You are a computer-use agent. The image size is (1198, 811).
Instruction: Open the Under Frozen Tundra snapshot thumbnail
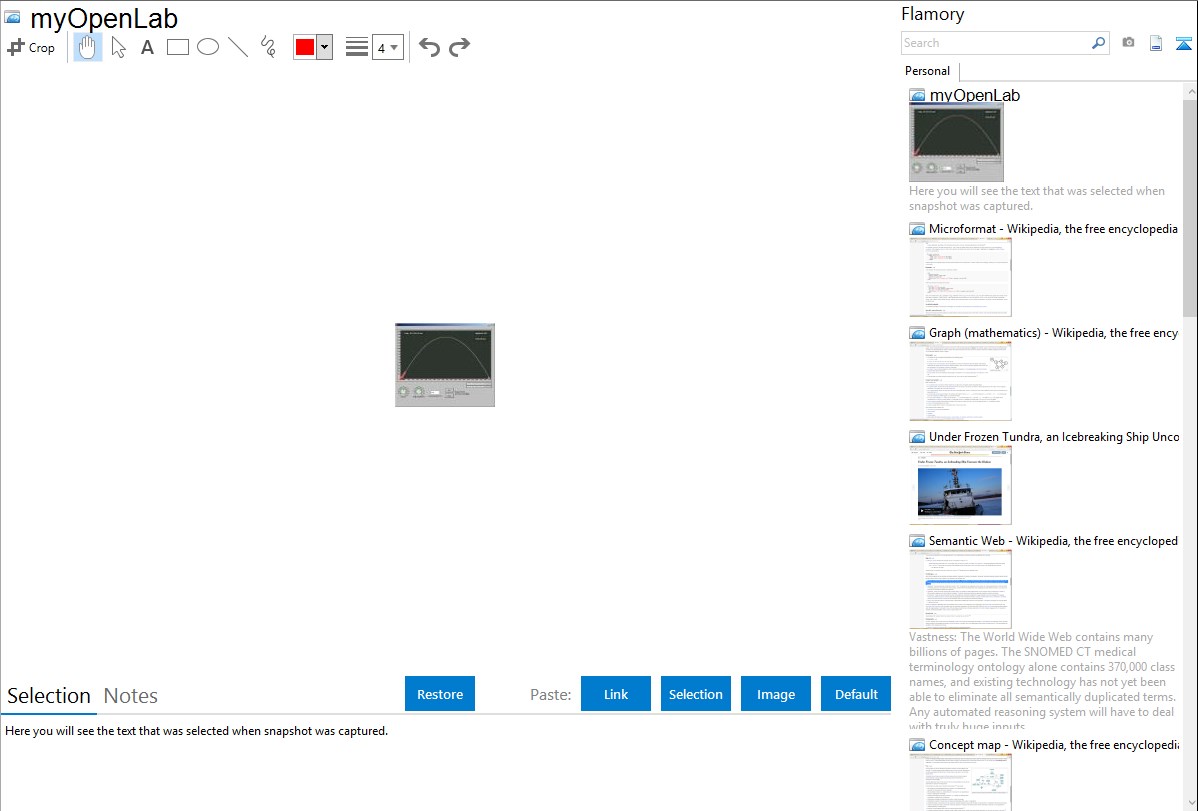[x=960, y=485]
